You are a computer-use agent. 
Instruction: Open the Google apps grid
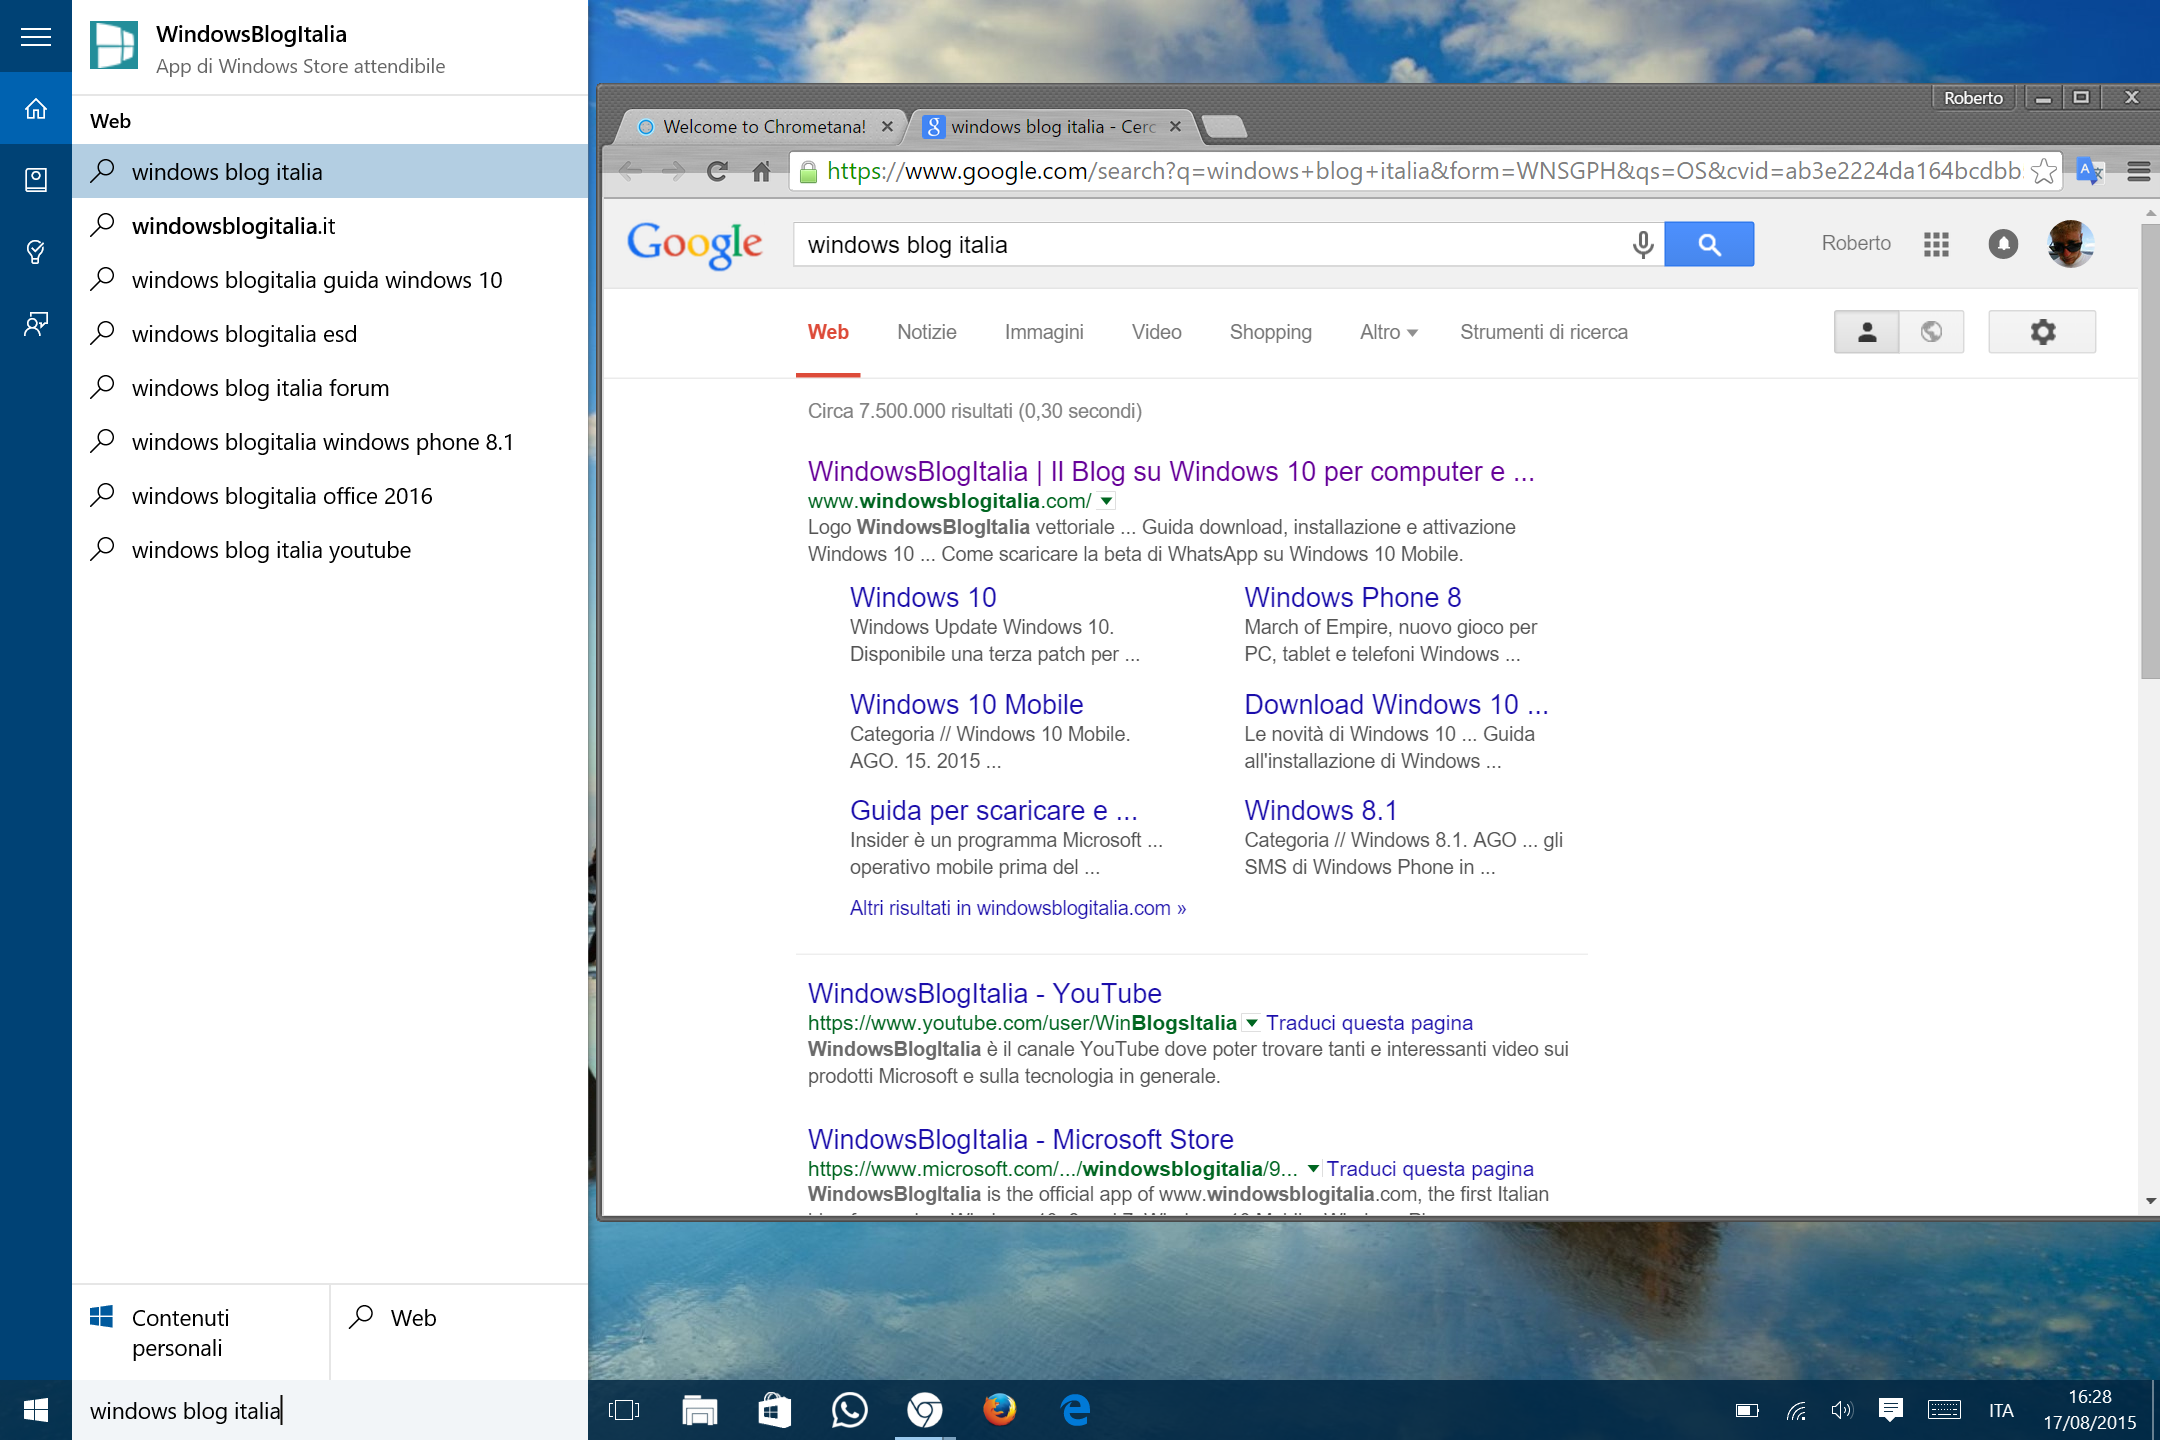click(1936, 244)
